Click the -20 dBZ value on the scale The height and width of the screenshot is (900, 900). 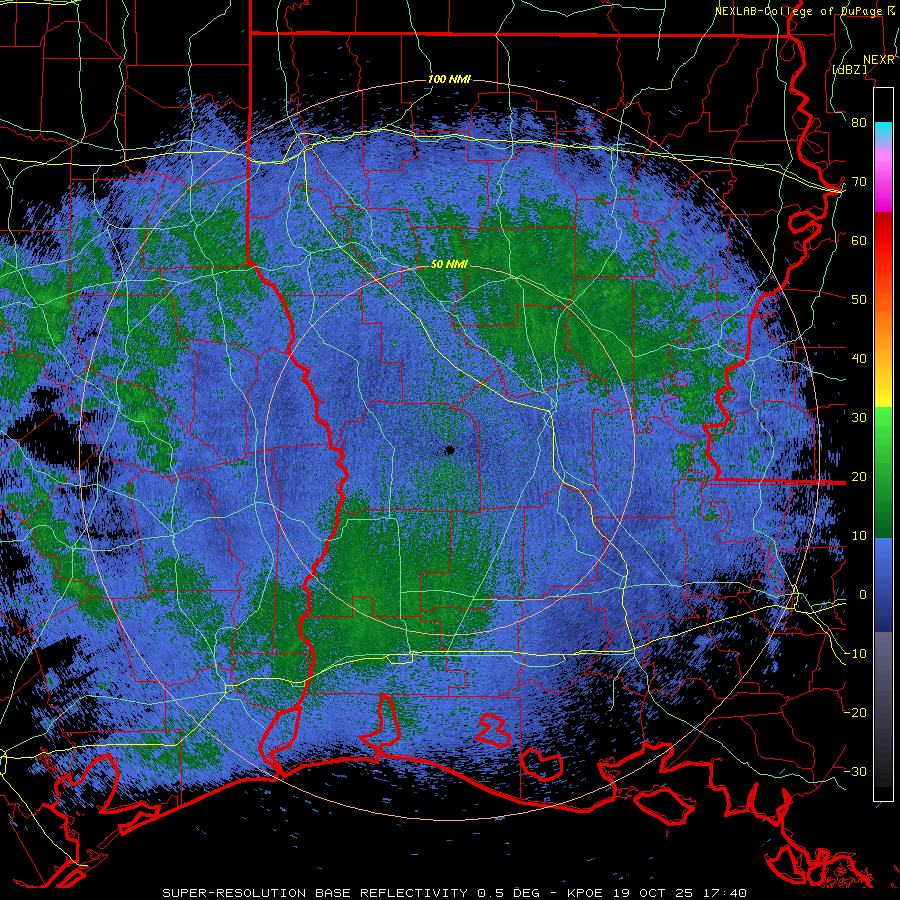pyautogui.click(x=856, y=712)
